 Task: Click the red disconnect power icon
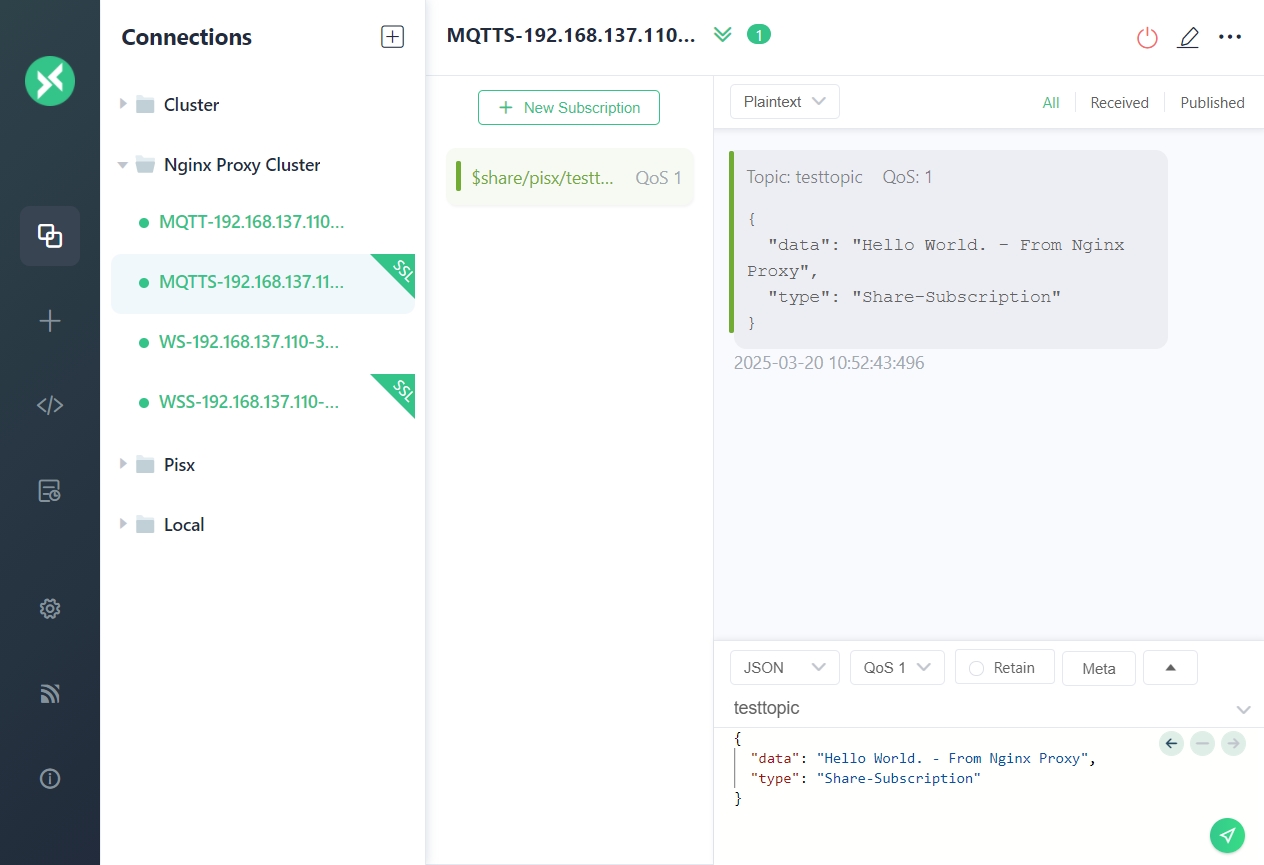click(1147, 38)
